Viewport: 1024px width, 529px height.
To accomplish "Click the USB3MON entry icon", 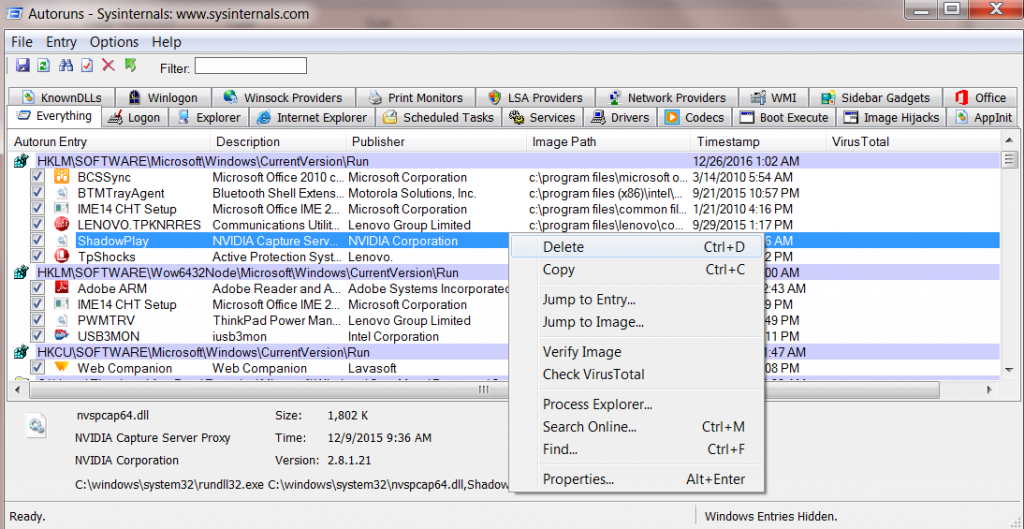I will (x=61, y=336).
